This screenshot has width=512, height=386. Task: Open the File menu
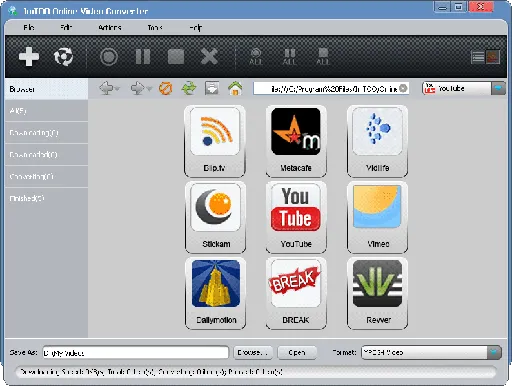coord(29,27)
